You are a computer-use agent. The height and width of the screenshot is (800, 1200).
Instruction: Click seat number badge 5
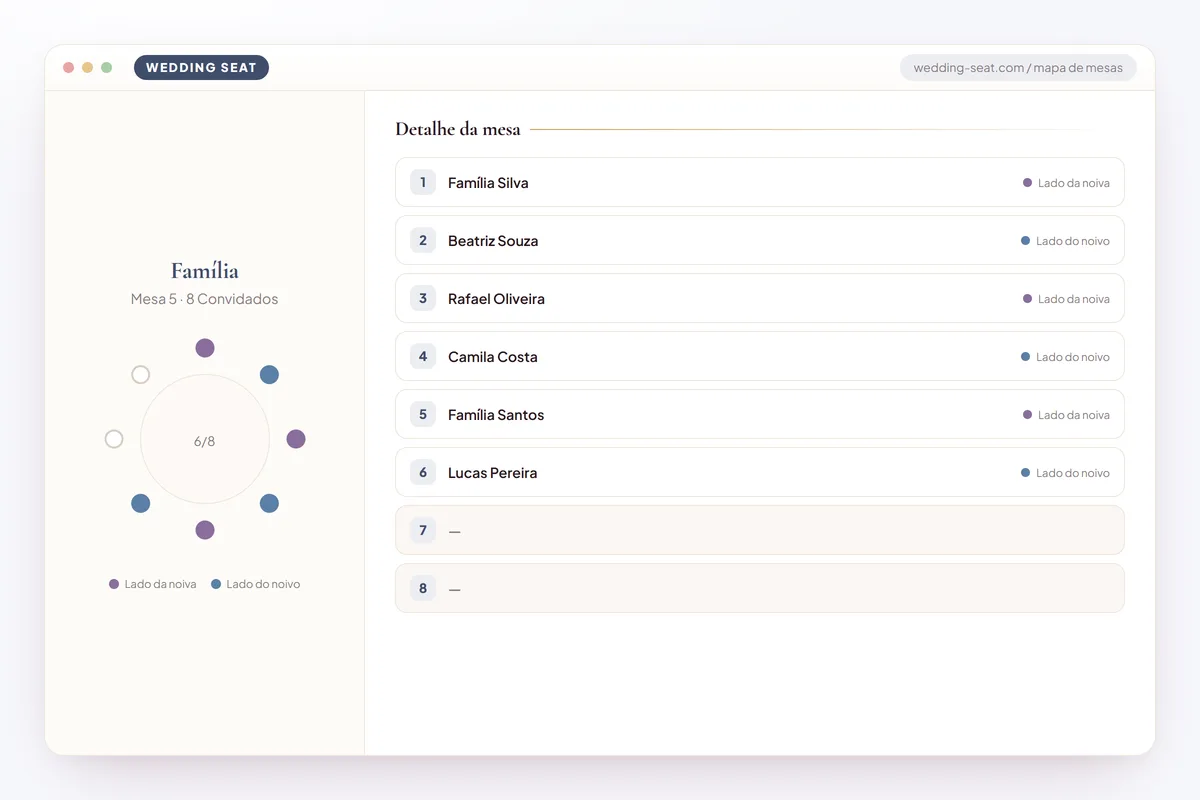[423, 414]
